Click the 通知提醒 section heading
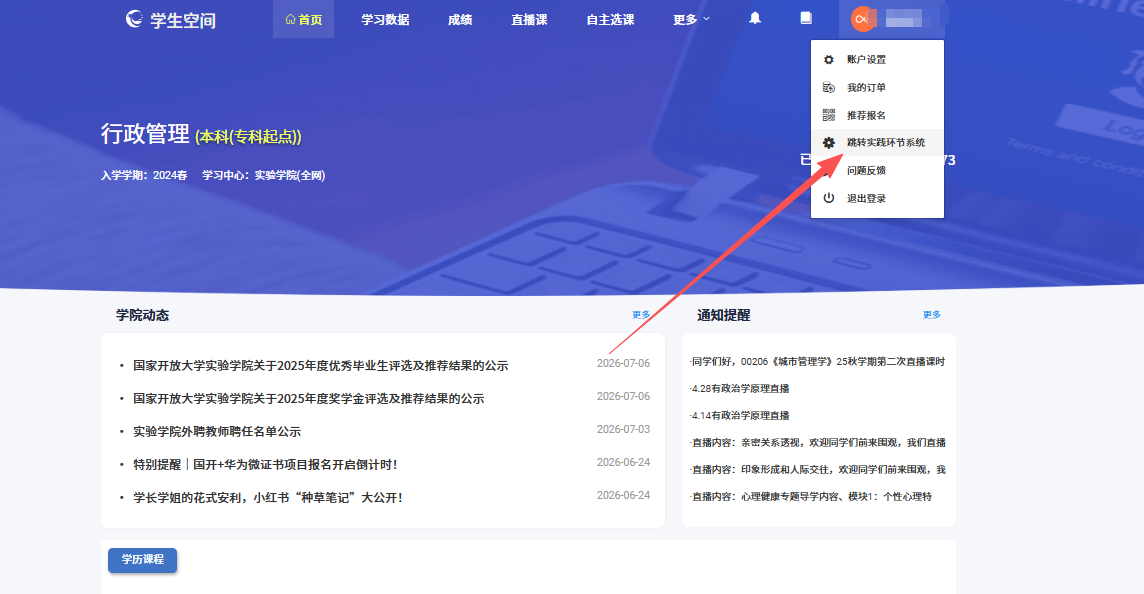 click(x=723, y=315)
